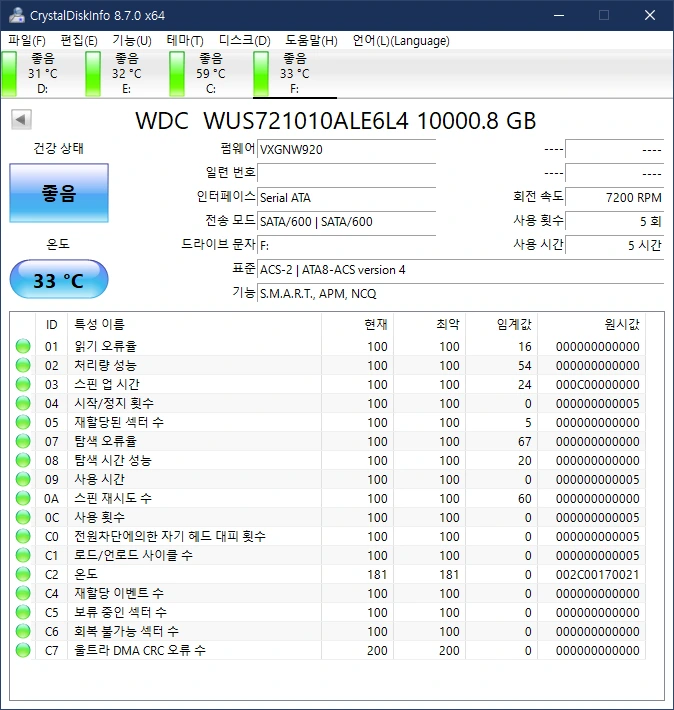The width and height of the screenshot is (674, 710).
Task: Click the standard field ACS-2 | ATA8-ACS version 4
Action: 461,270
